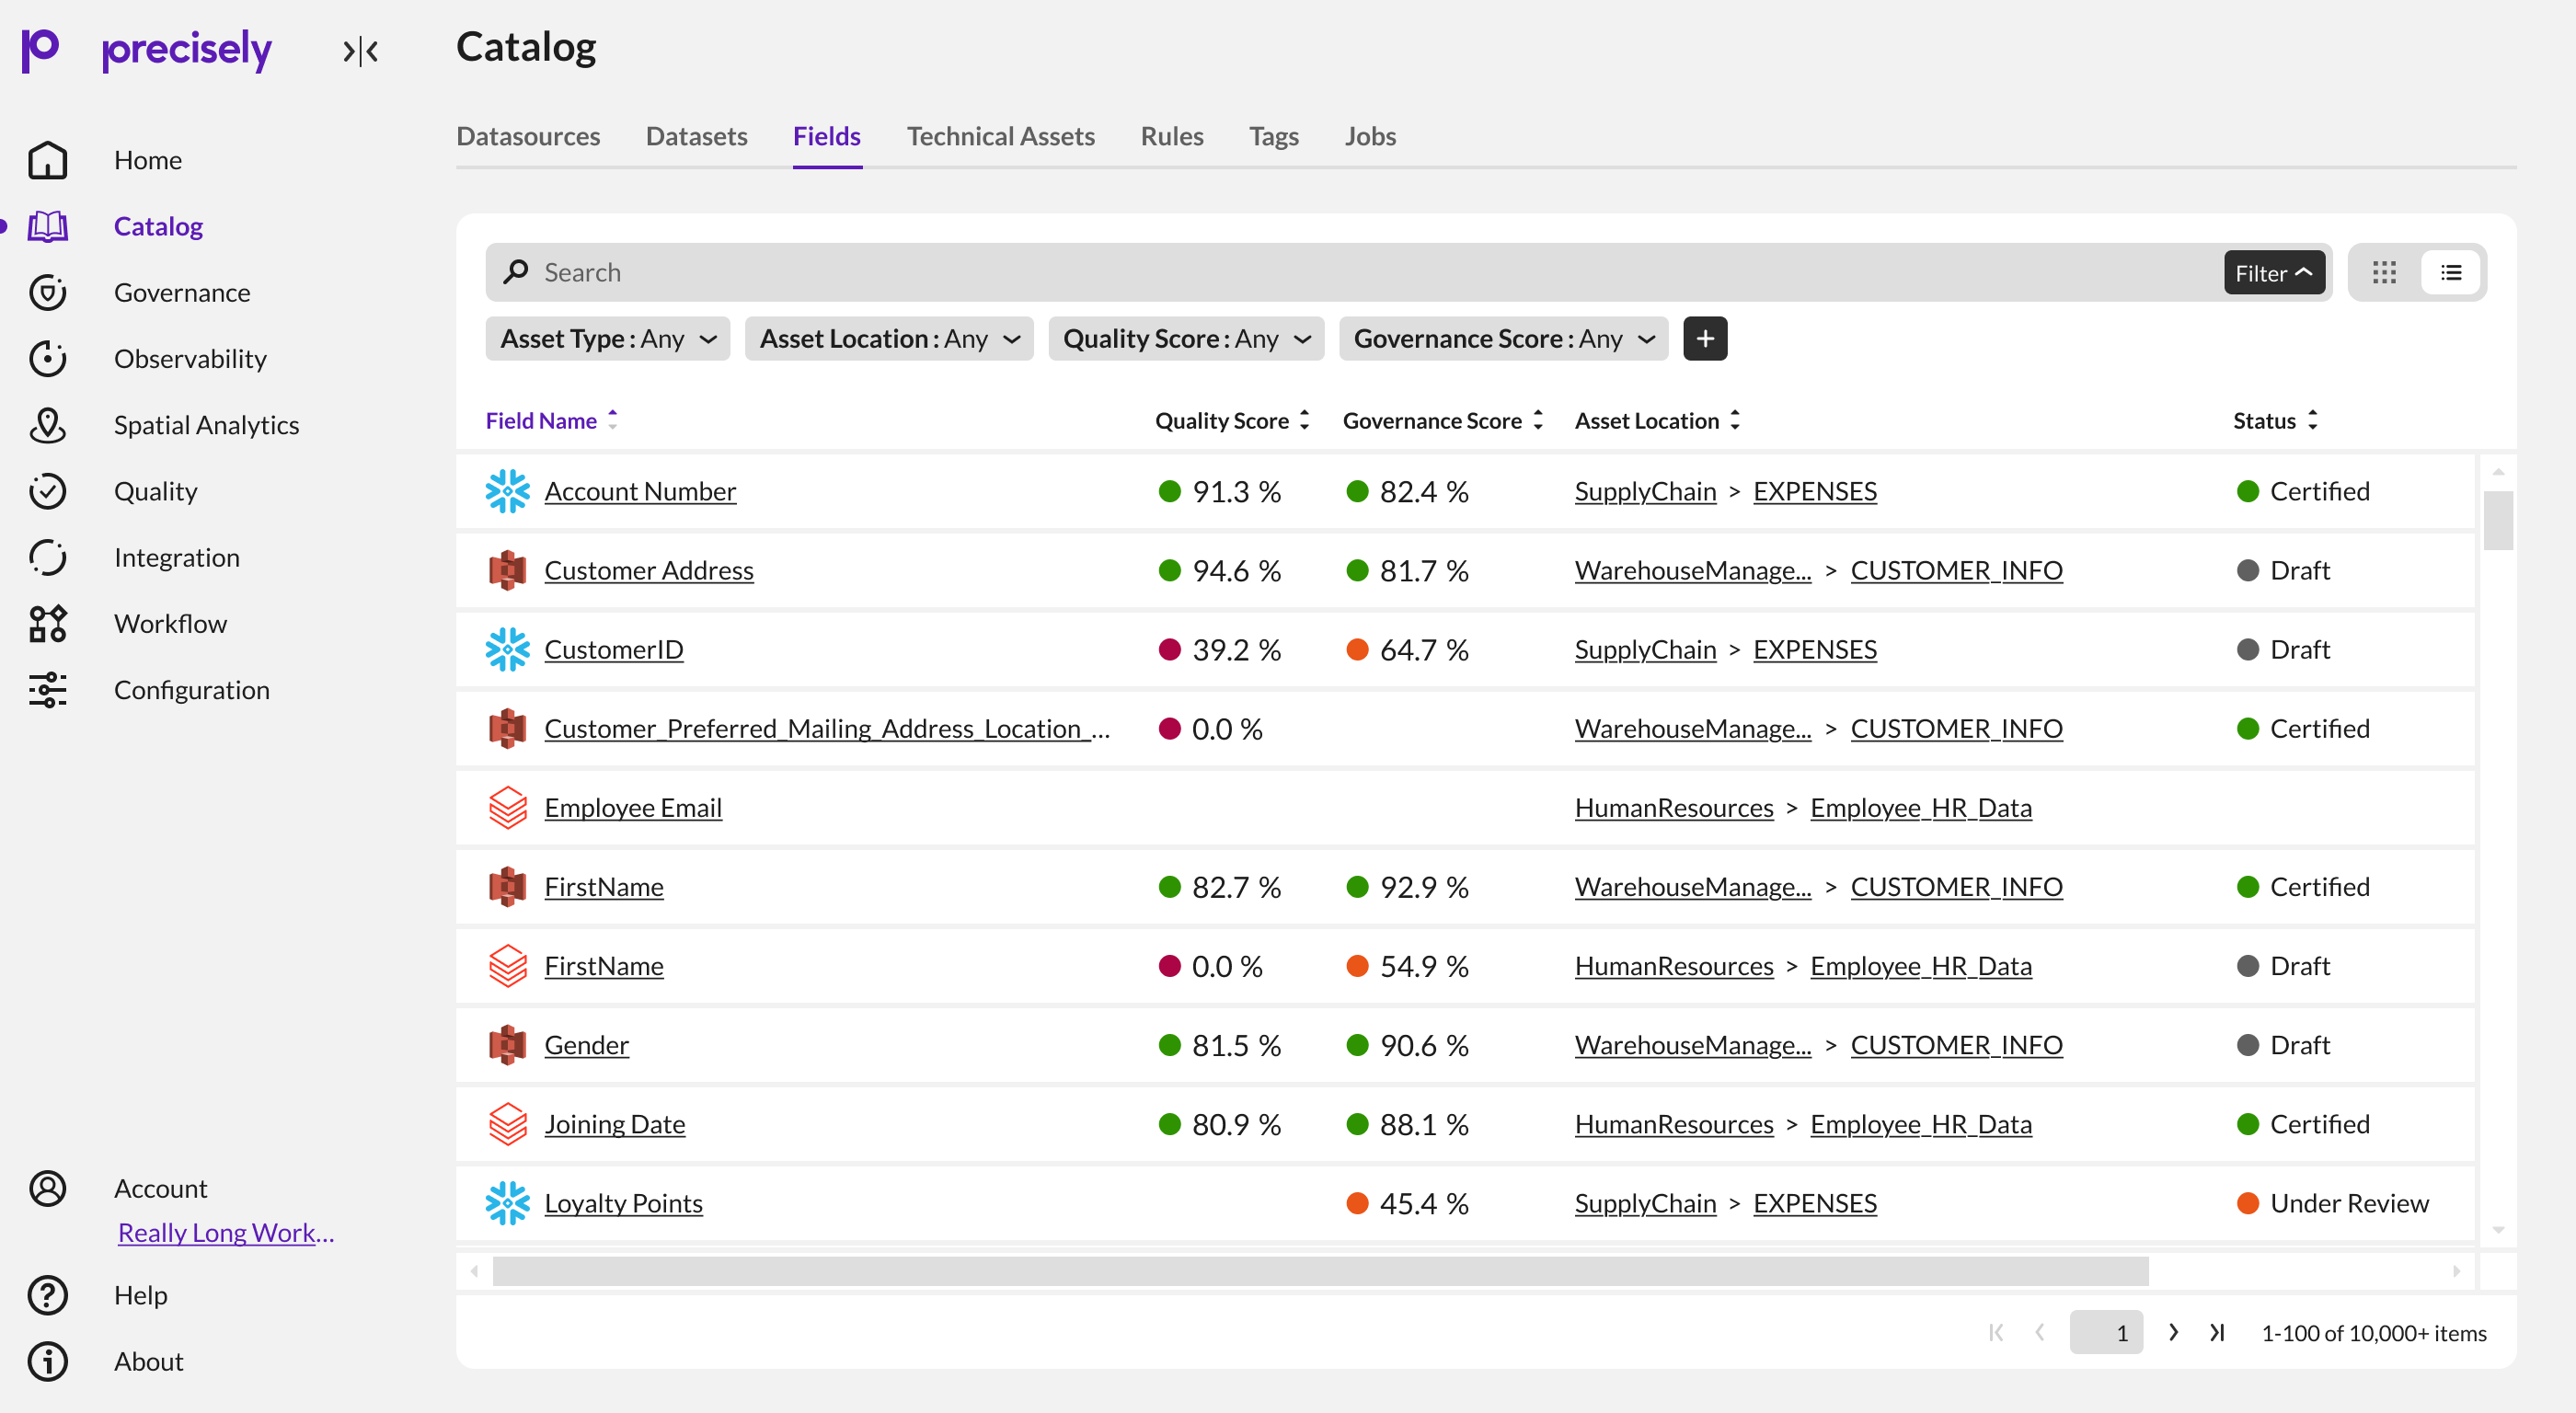Image resolution: width=2576 pixels, height=1413 pixels.
Task: Expand the Quality Score filter dropdown
Action: [x=1186, y=338]
